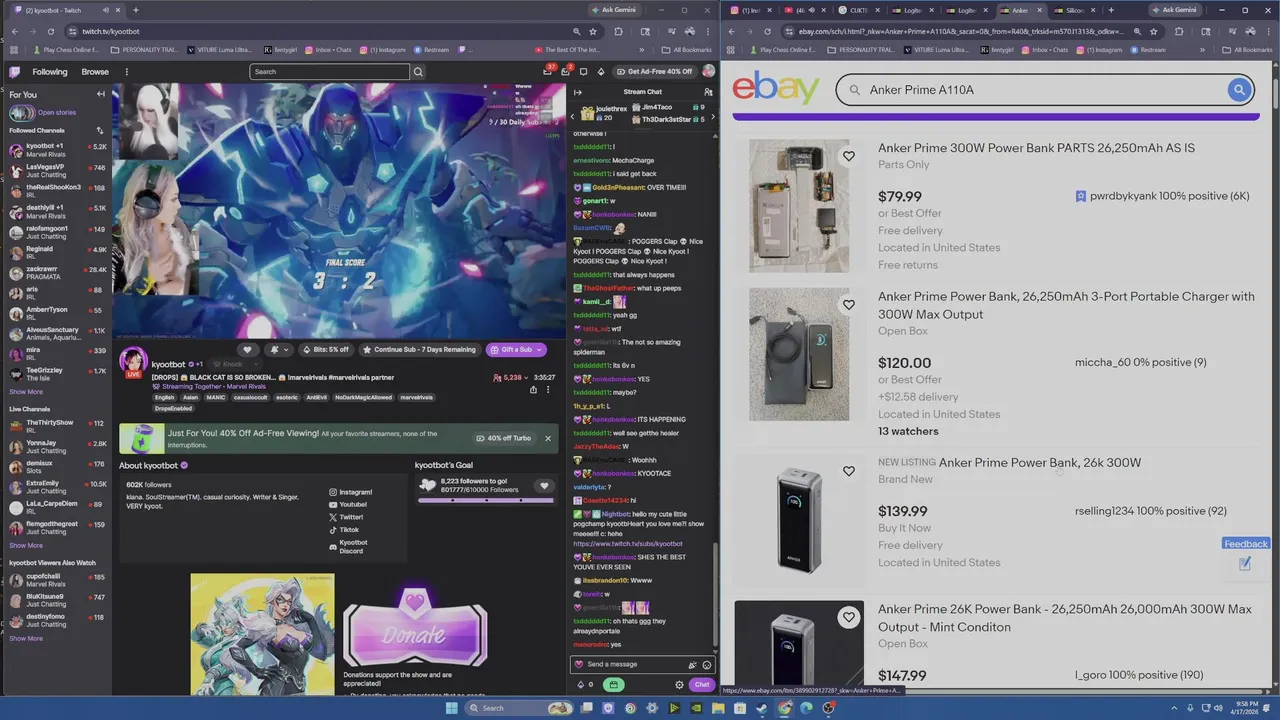Image resolution: width=1280 pixels, height=720 pixels.
Task: Watch the Mint Conditon listing heart
Action: pos(848,618)
